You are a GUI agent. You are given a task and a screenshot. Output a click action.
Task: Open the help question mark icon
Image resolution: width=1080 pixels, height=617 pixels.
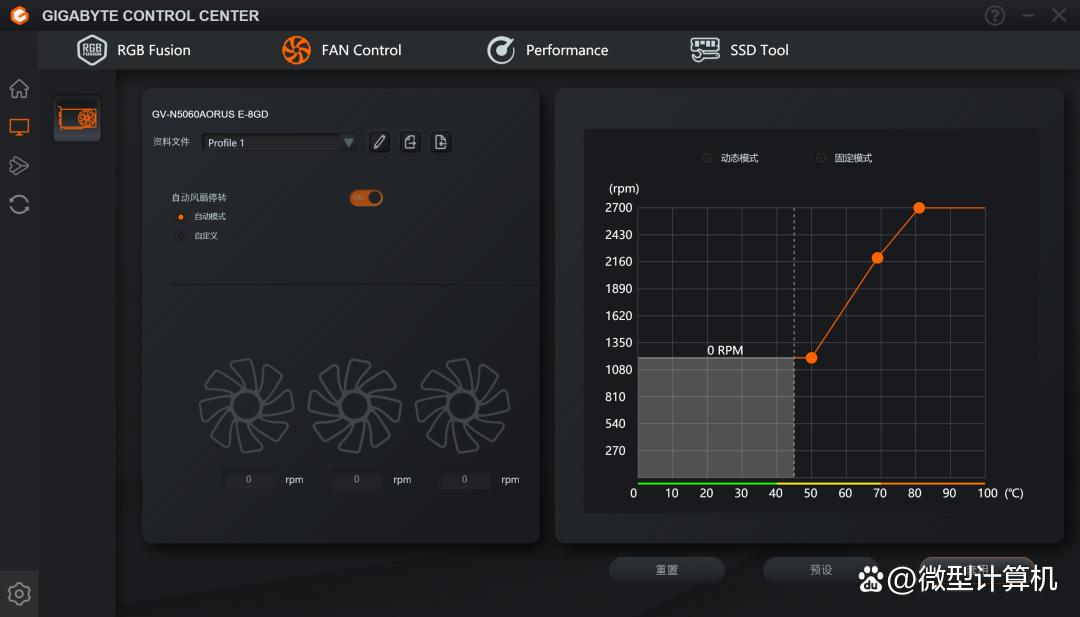(995, 15)
